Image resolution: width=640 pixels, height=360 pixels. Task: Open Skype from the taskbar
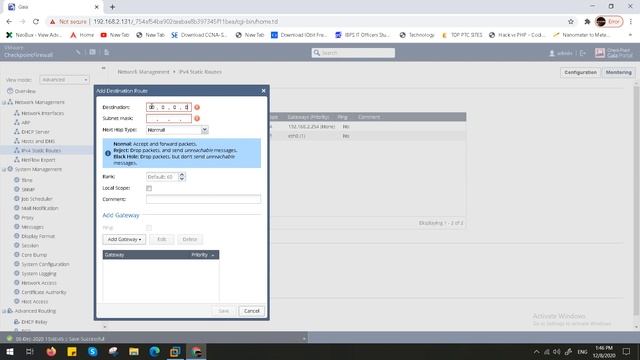point(93,352)
